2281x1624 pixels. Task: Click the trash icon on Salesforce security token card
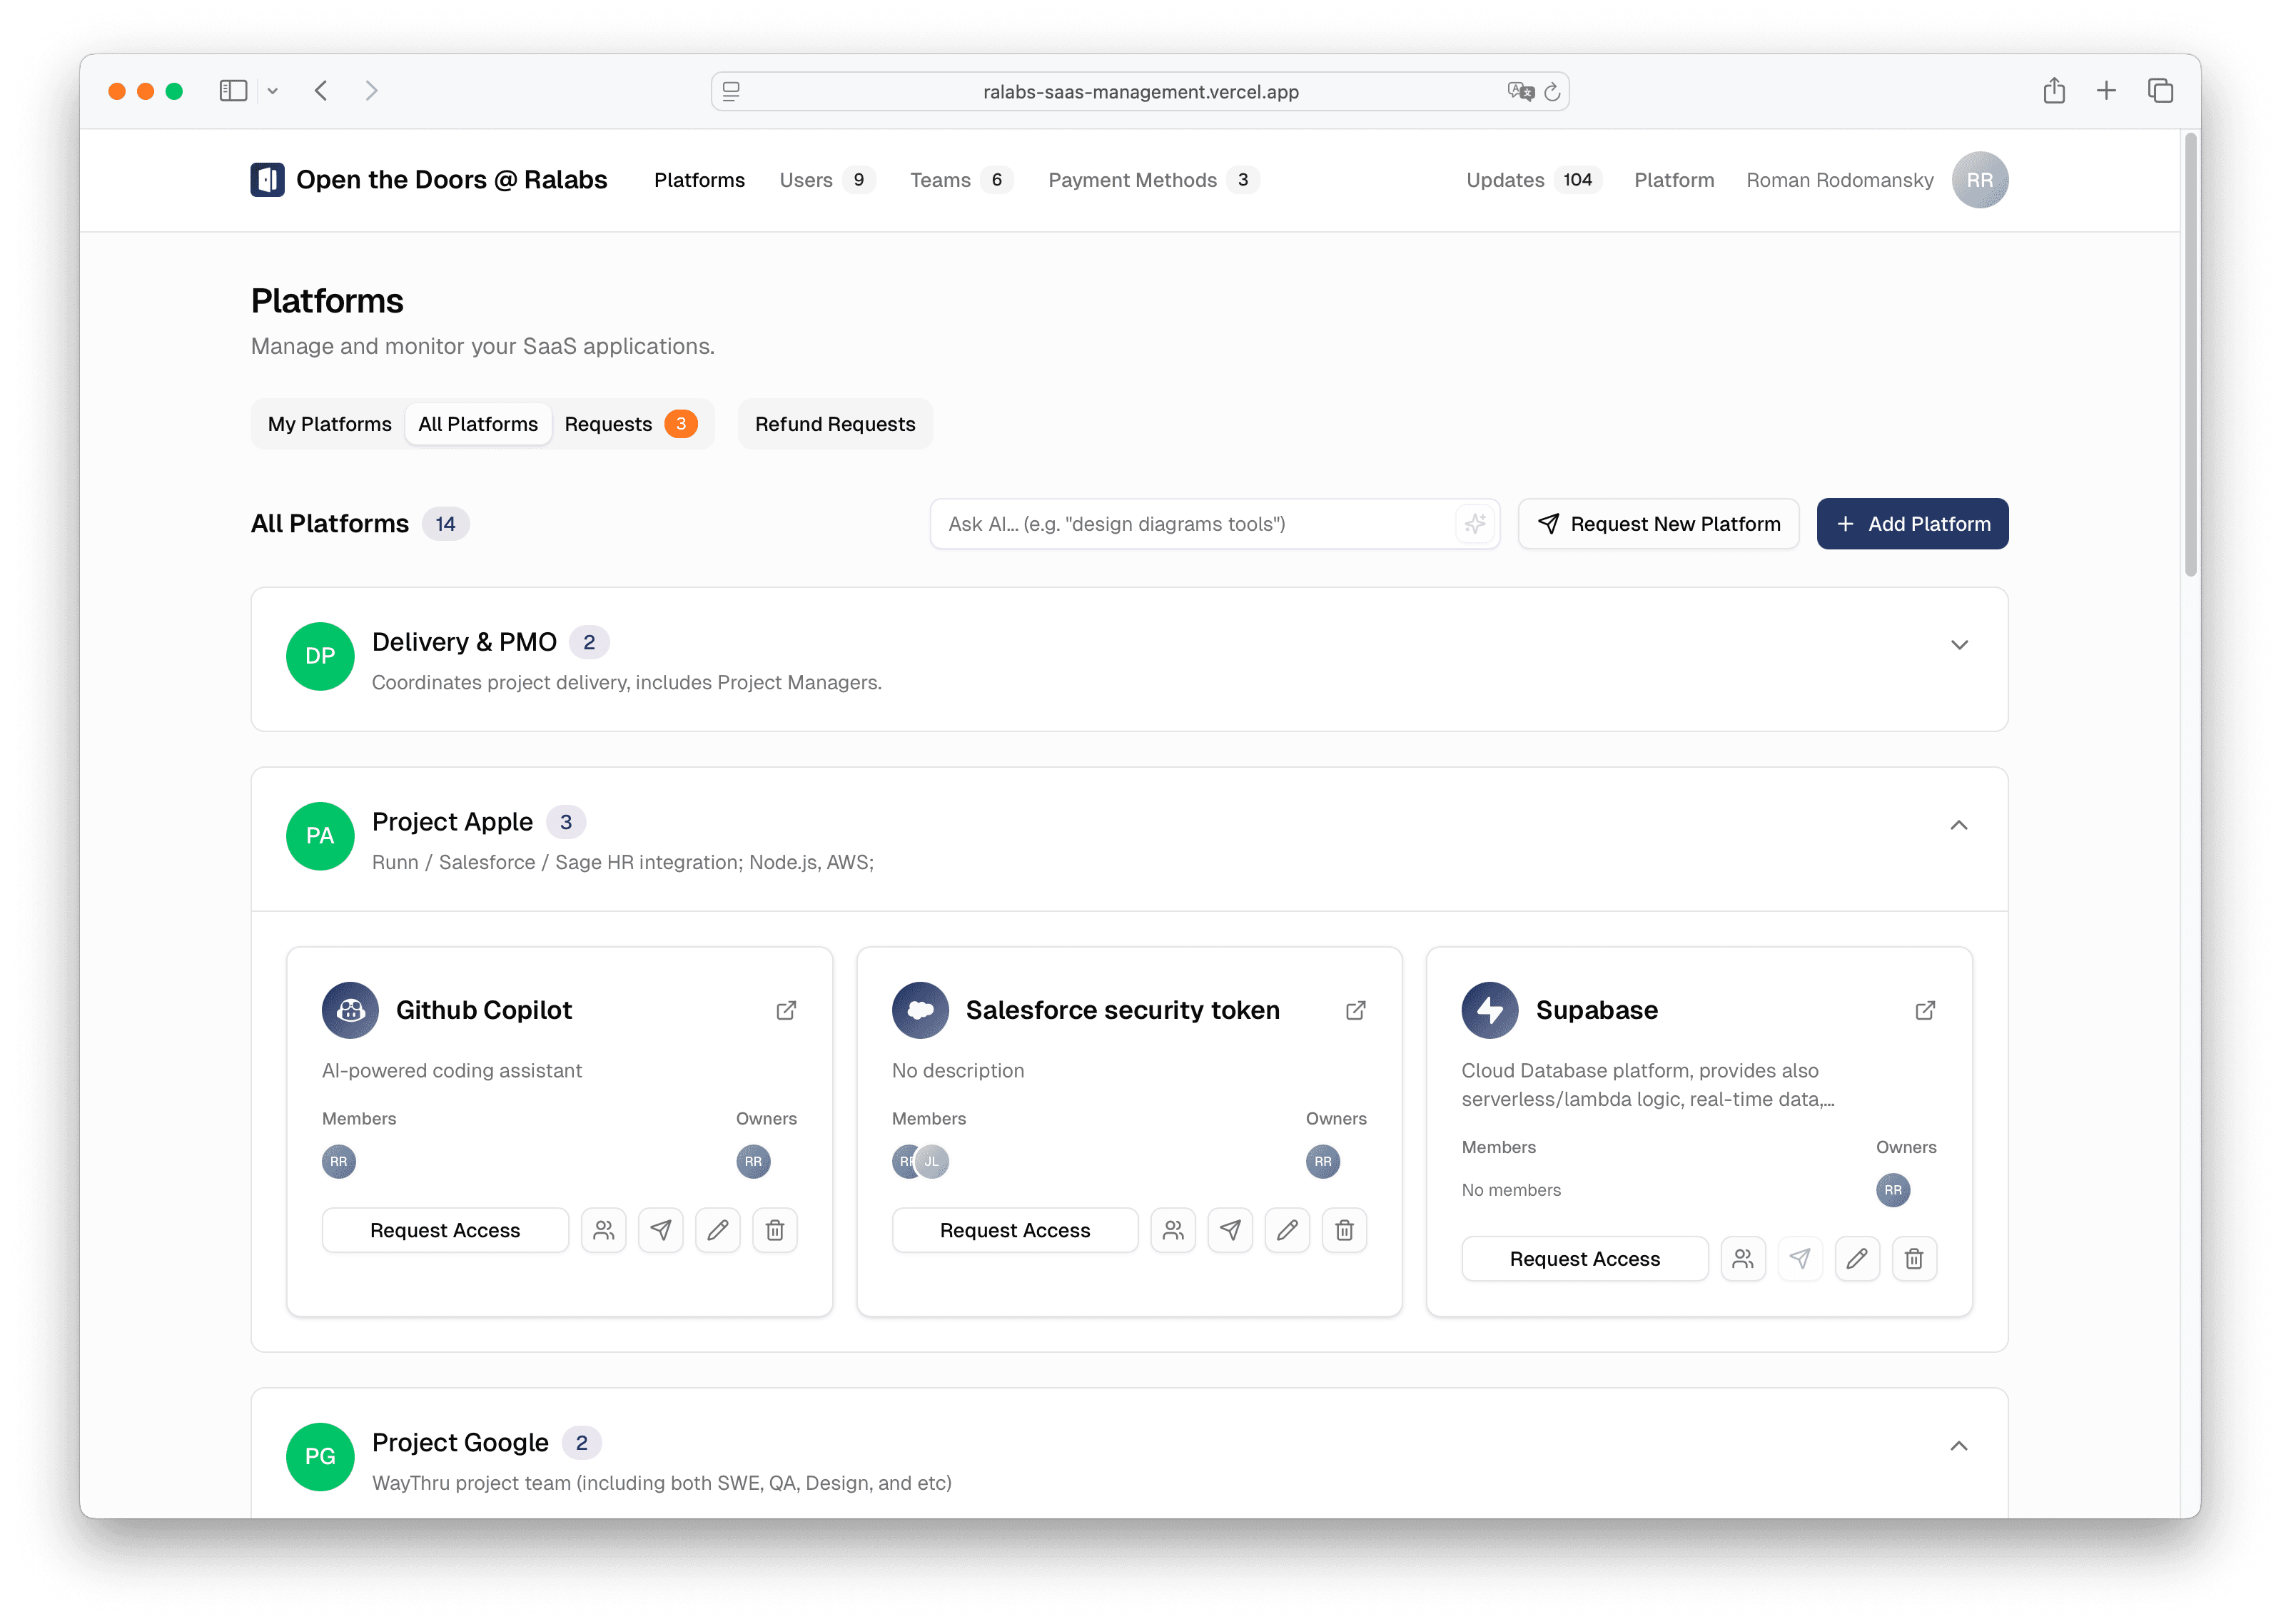coord(1344,1230)
